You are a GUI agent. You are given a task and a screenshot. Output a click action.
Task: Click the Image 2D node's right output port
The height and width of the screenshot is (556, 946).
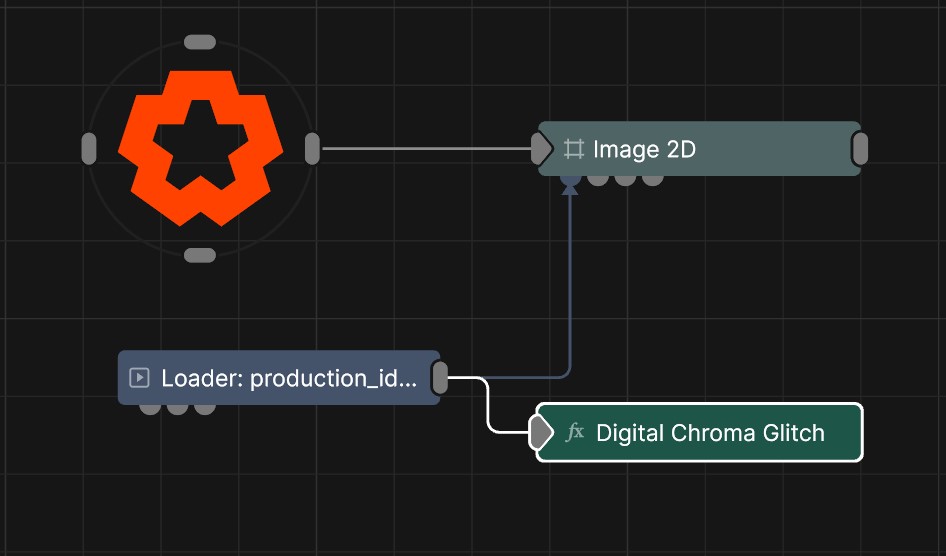(x=859, y=149)
